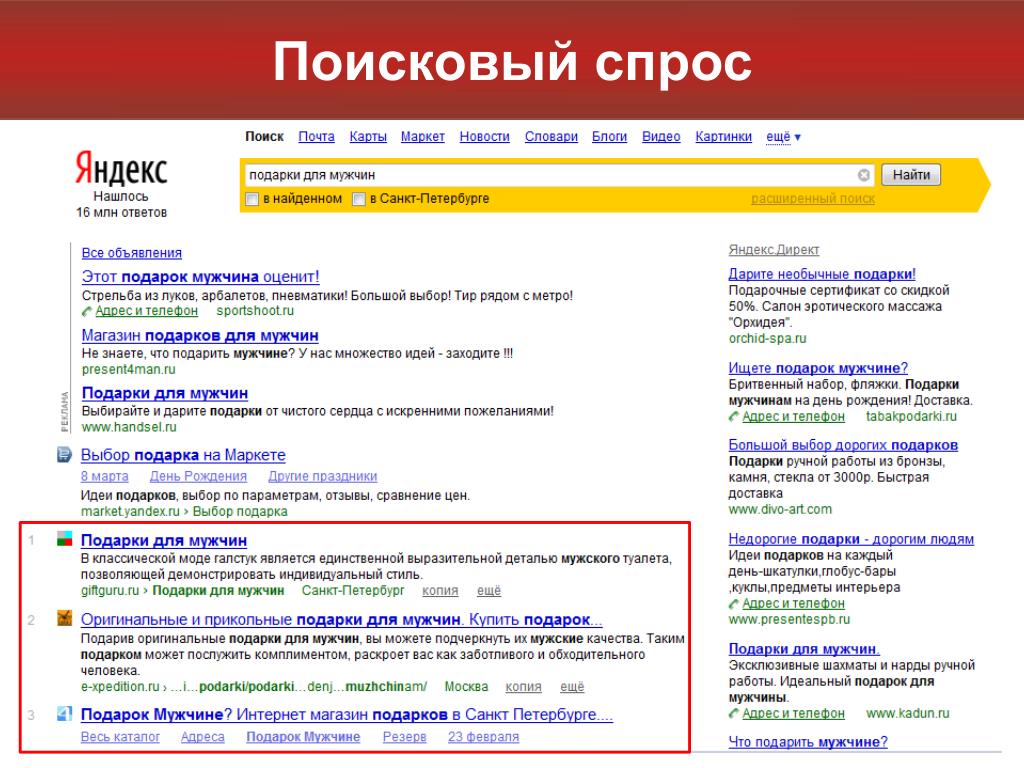Clear the search field with the X icon
The image size is (1024, 768).
[863, 175]
